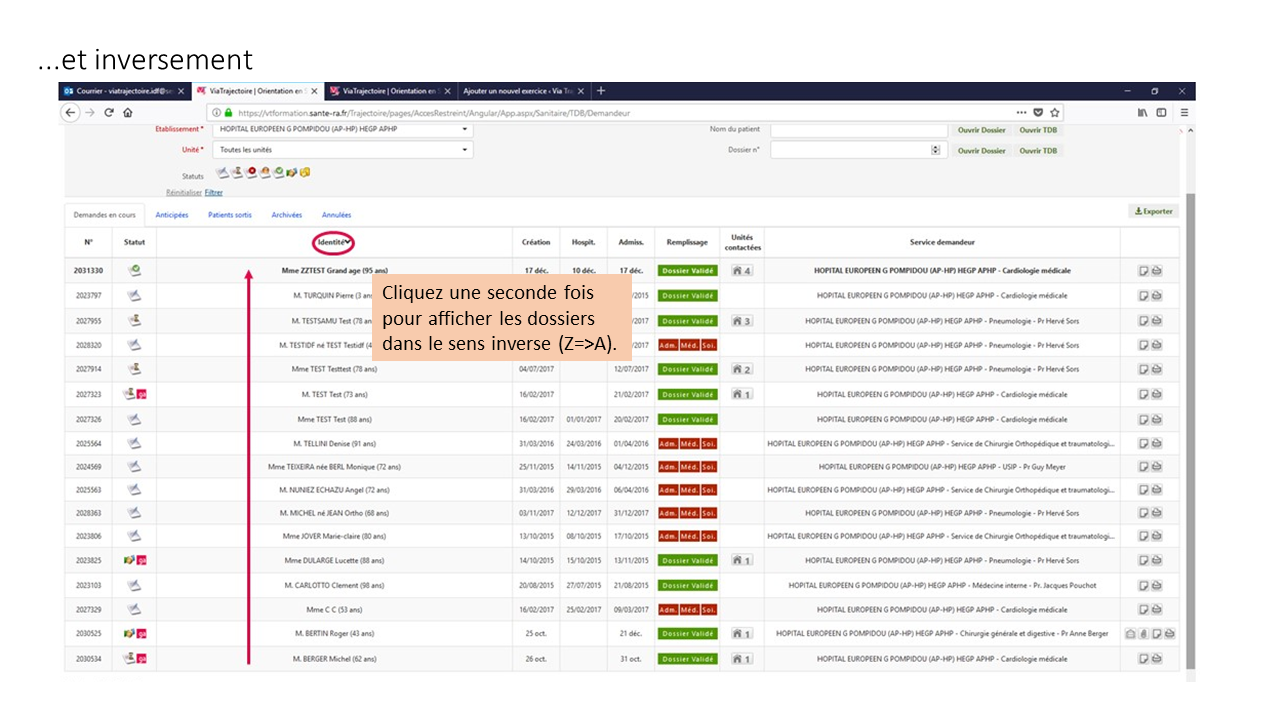Open the Archivées tab

point(286,215)
